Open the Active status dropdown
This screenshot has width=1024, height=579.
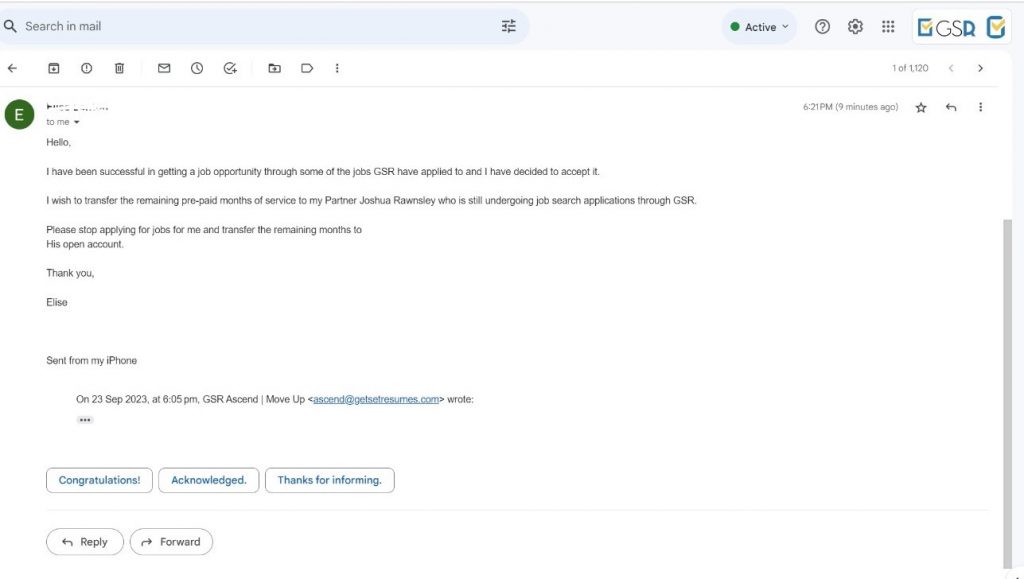tap(760, 27)
